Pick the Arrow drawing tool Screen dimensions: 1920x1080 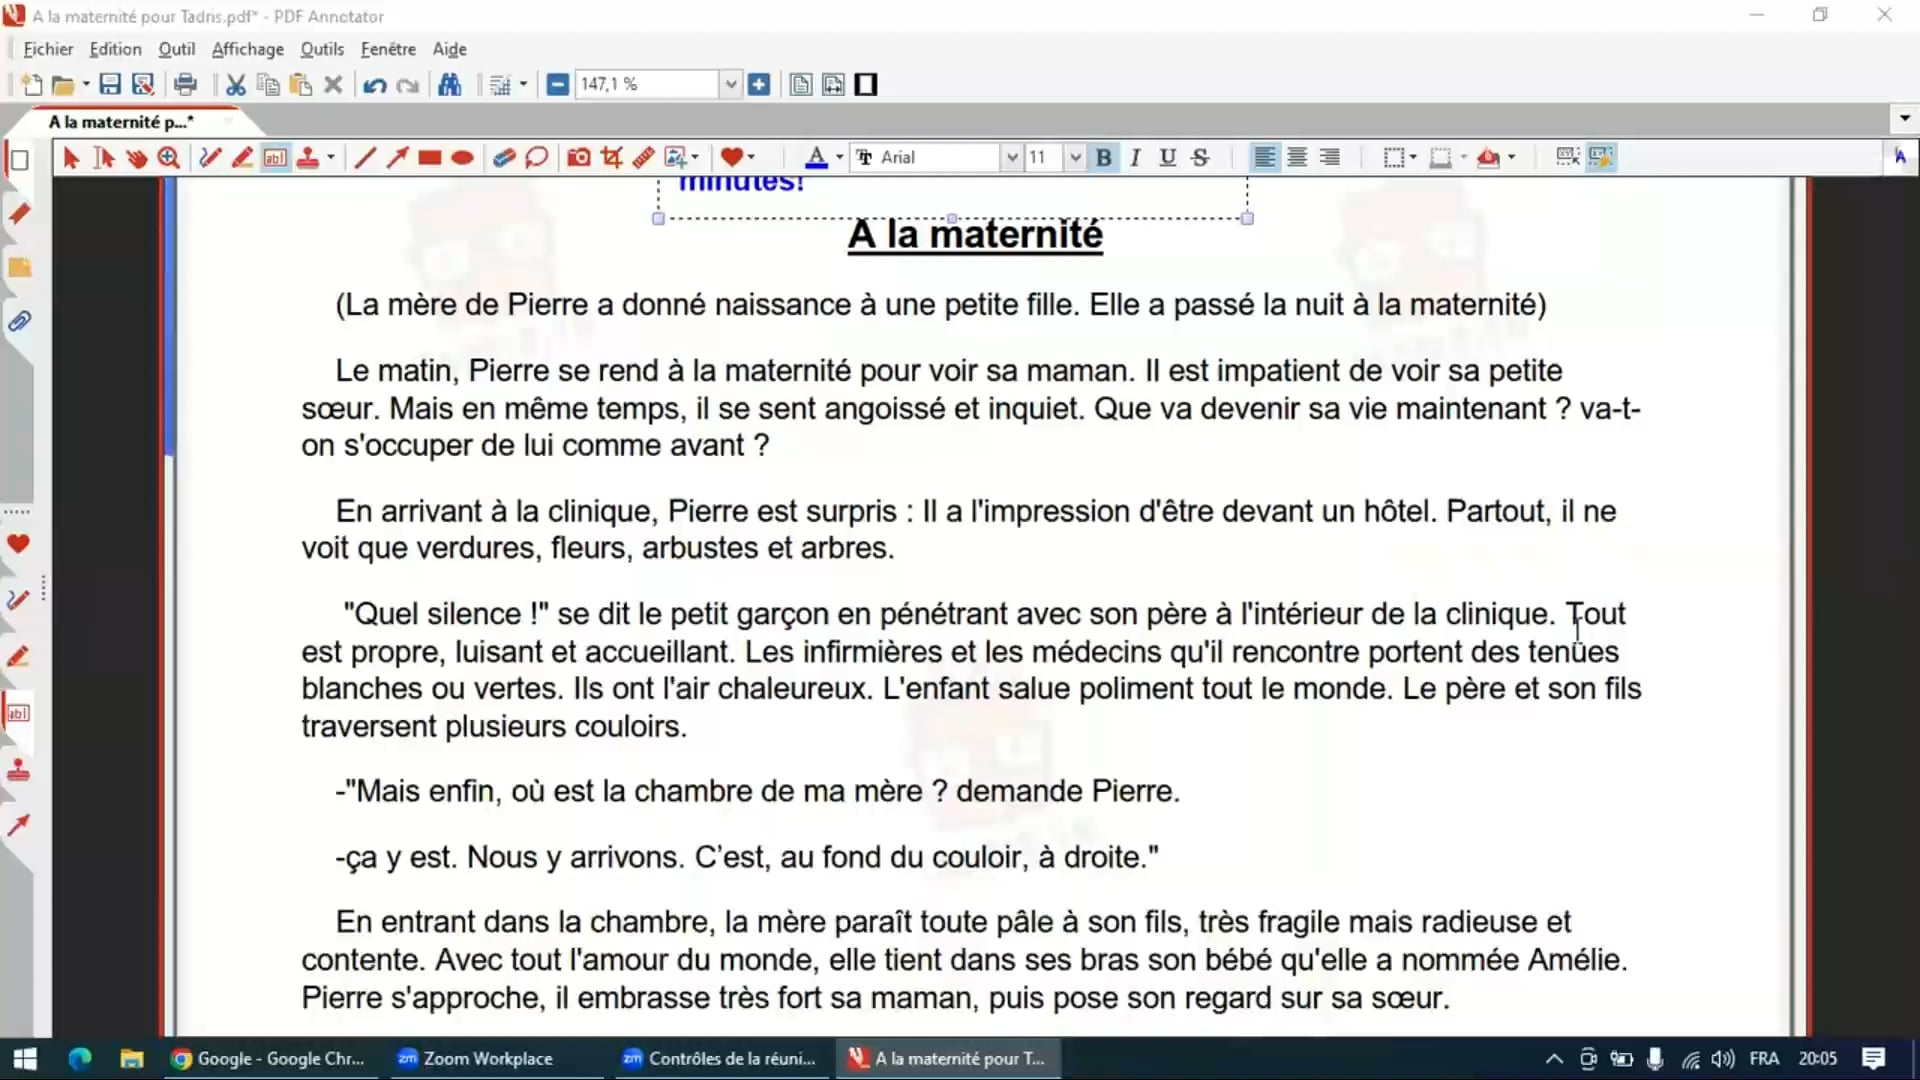click(x=397, y=157)
